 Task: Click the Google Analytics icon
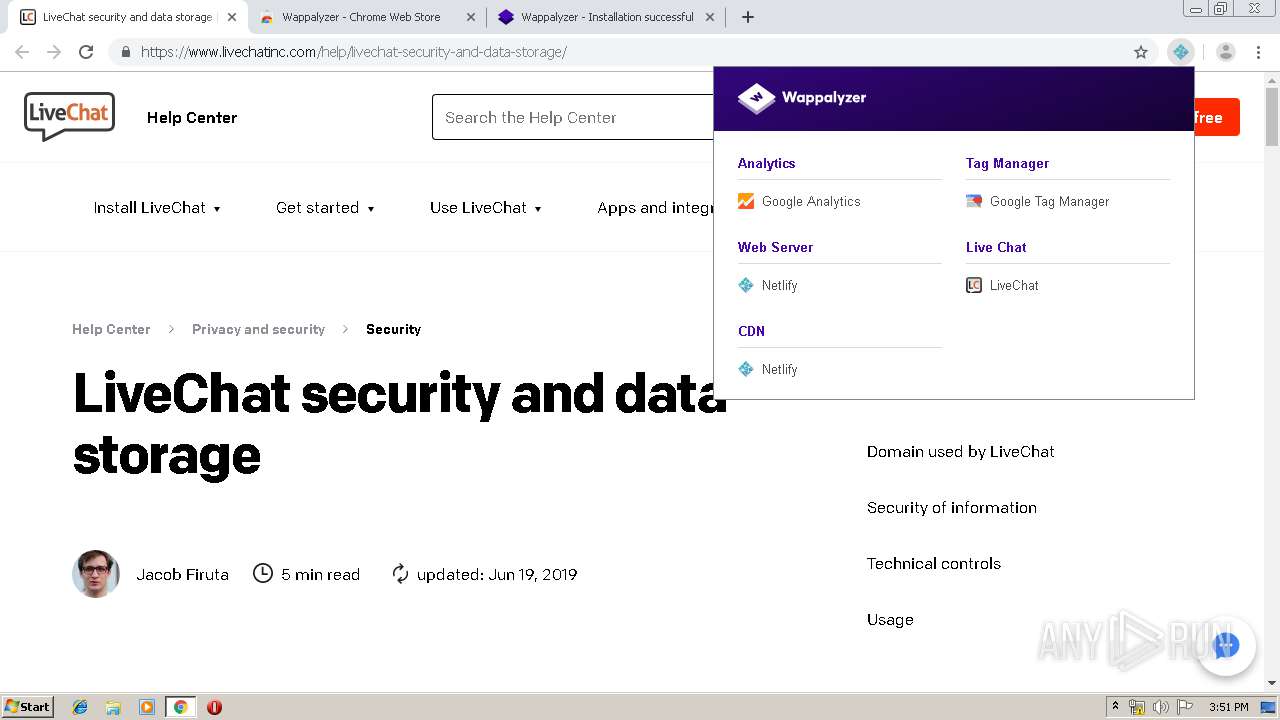click(746, 201)
